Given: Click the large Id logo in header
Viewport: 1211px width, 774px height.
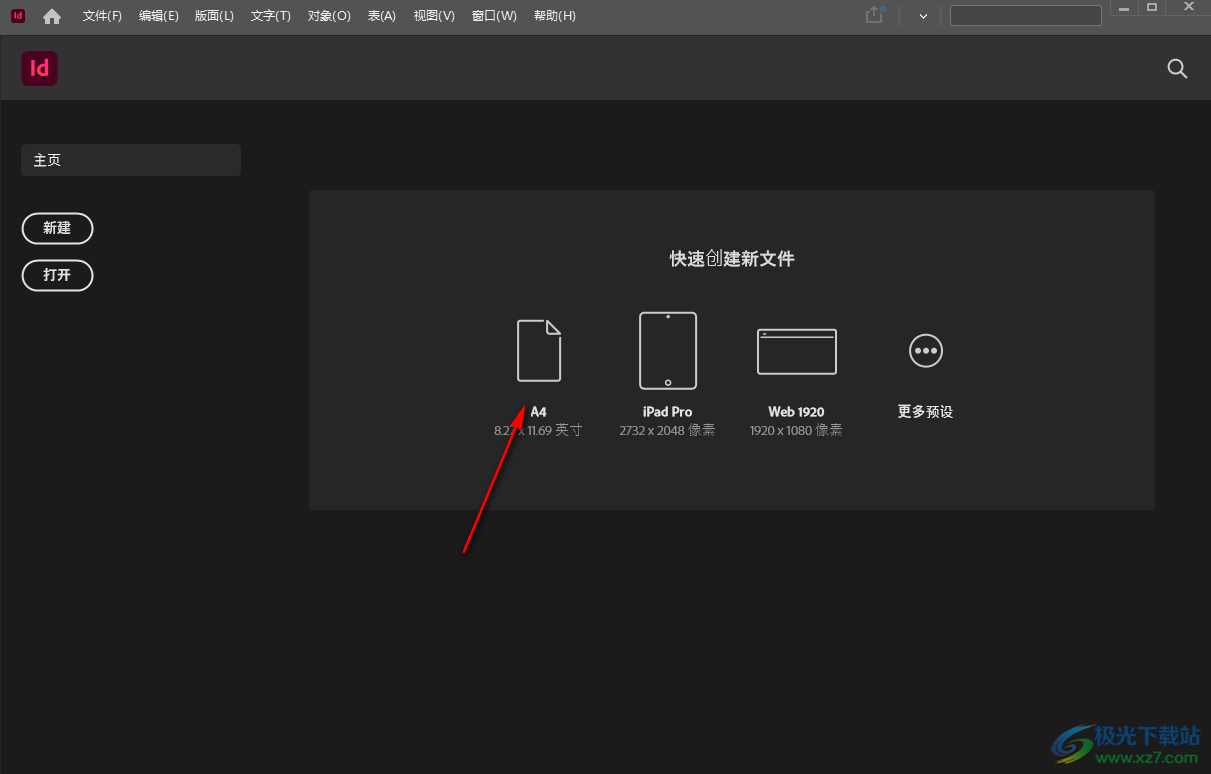Looking at the screenshot, I should pos(40,68).
